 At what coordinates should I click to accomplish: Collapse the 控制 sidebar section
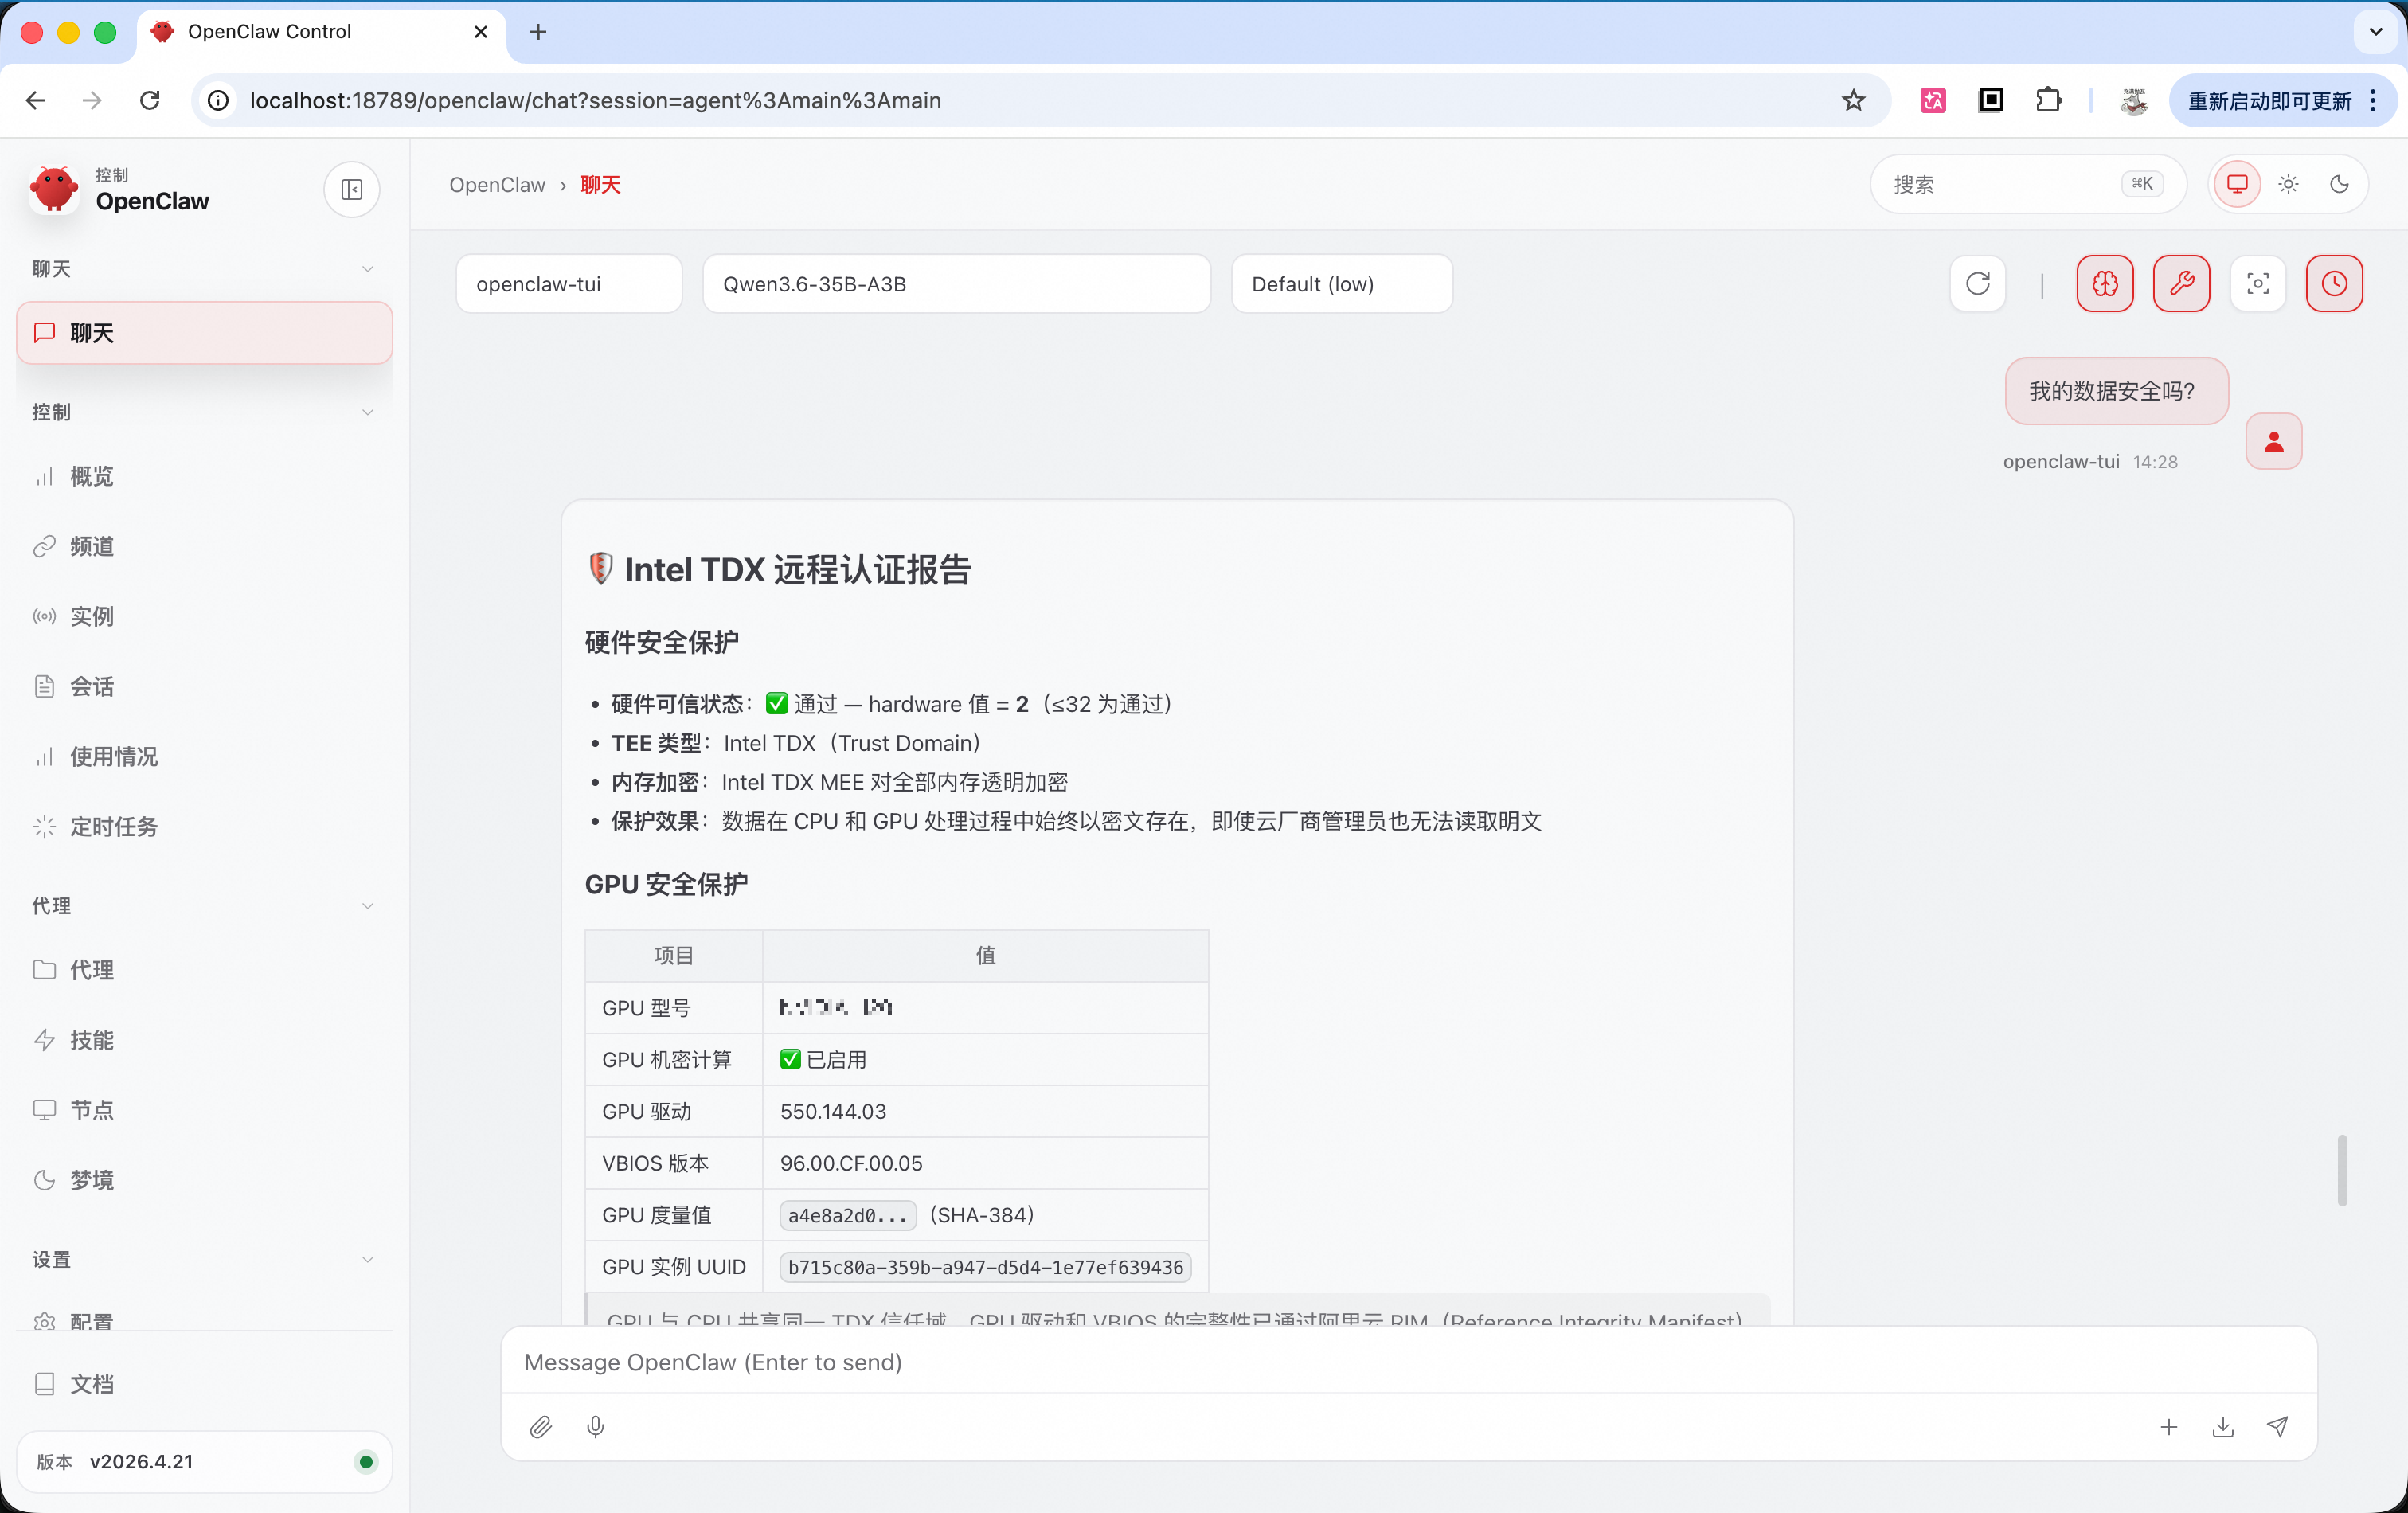(204, 412)
